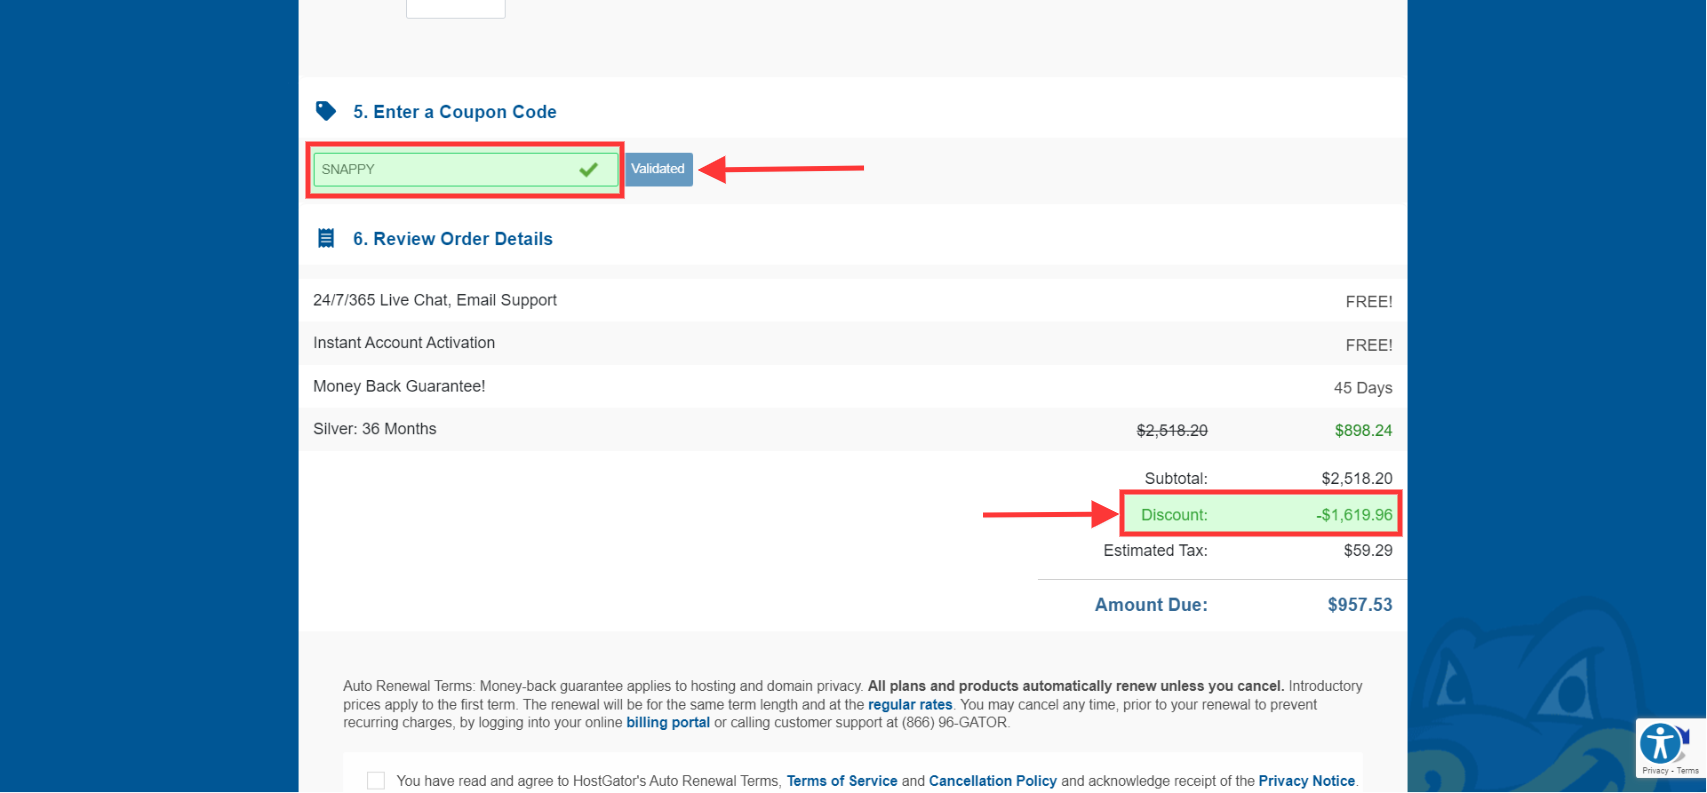Viewport: 1707px width, 793px height.
Task: Open the regular rates link
Action: pyautogui.click(x=909, y=705)
